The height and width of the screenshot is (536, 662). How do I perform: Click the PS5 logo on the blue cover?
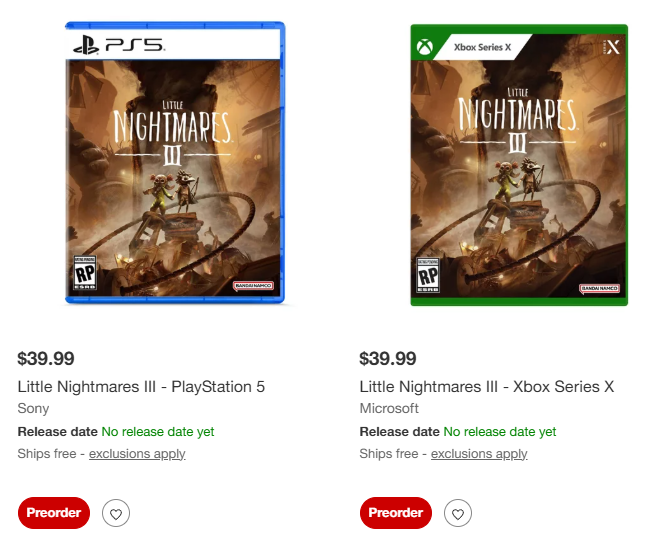[x=119, y=45]
